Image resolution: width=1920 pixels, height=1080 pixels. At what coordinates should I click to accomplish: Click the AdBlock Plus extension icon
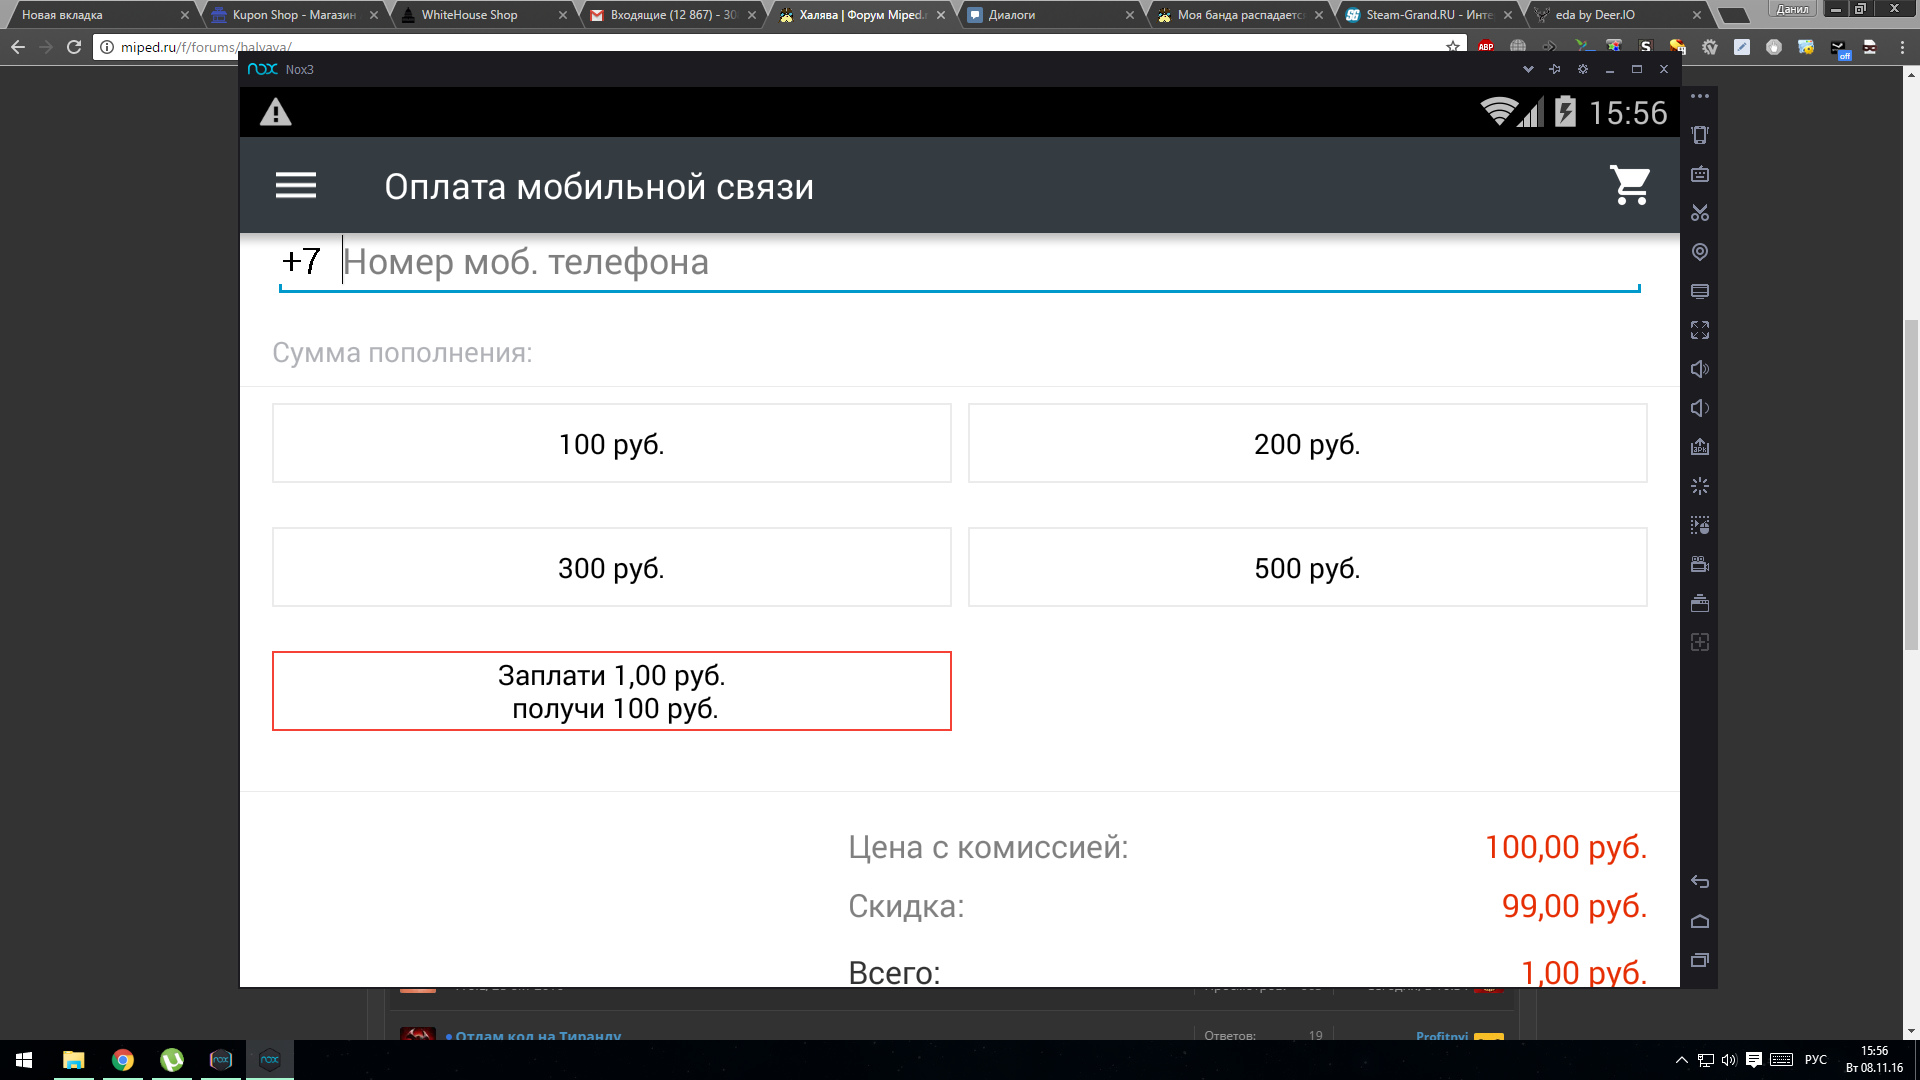pyautogui.click(x=1486, y=47)
